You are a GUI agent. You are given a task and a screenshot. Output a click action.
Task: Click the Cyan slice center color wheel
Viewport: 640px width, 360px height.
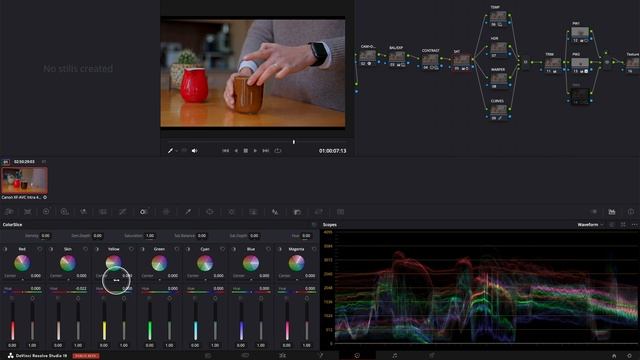(x=205, y=263)
